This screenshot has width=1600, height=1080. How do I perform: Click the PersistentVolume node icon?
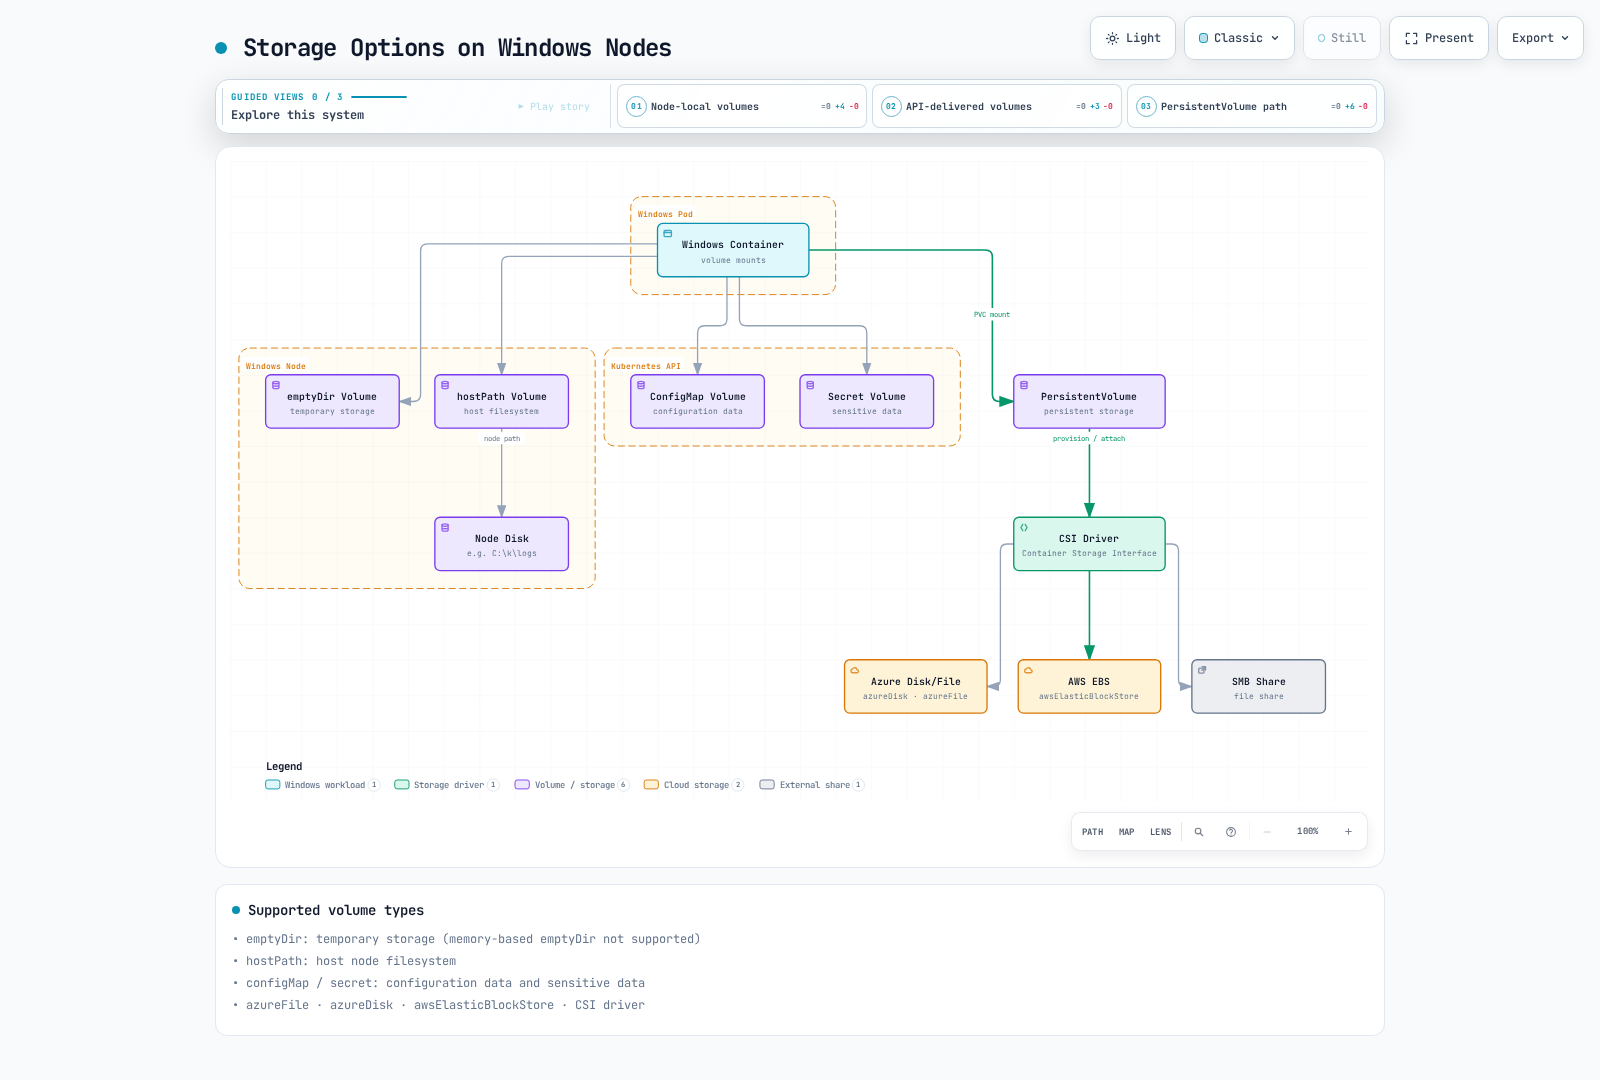[1024, 385]
